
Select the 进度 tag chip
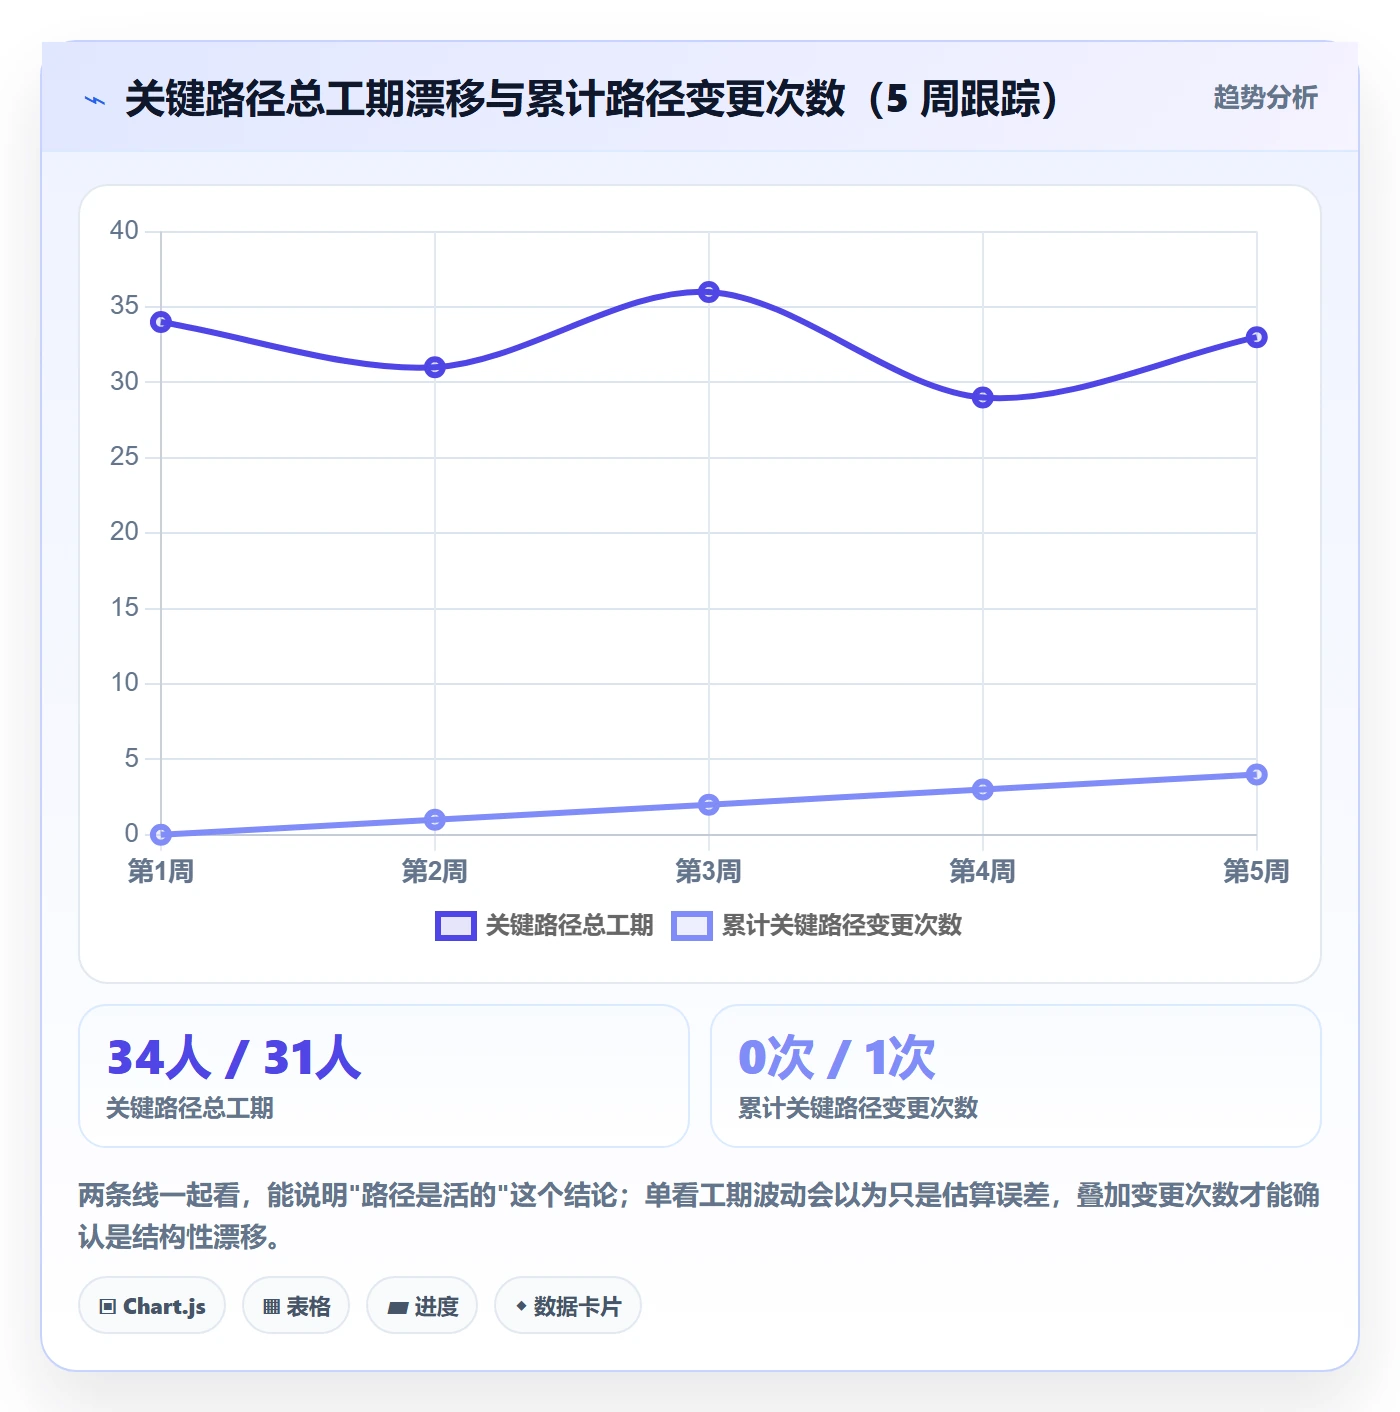tap(422, 1305)
